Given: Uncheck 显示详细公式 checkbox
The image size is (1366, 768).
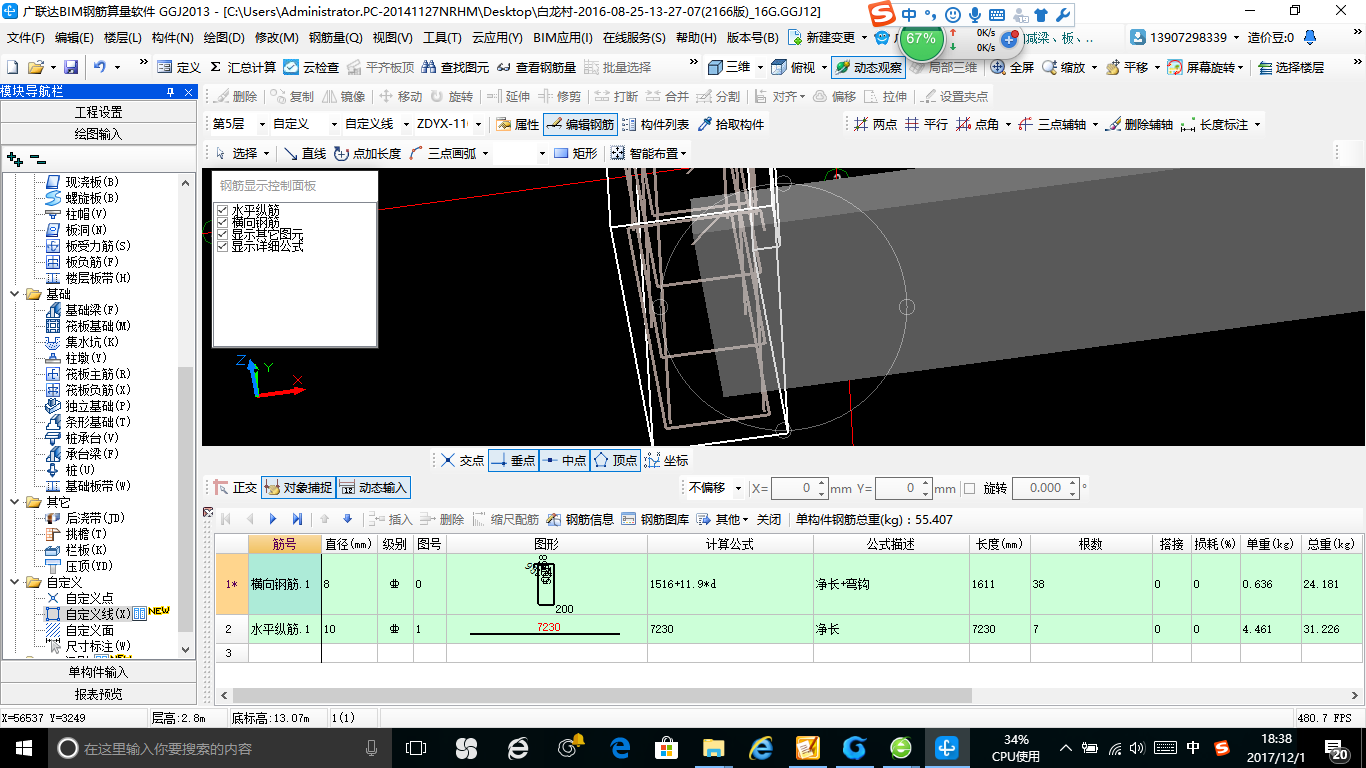Looking at the screenshot, I should [222, 246].
